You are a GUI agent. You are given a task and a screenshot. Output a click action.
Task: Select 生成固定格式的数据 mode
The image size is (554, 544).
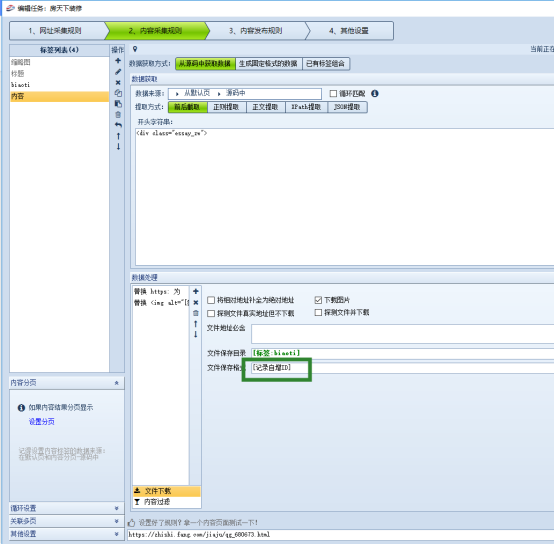pyautogui.click(x=268, y=64)
